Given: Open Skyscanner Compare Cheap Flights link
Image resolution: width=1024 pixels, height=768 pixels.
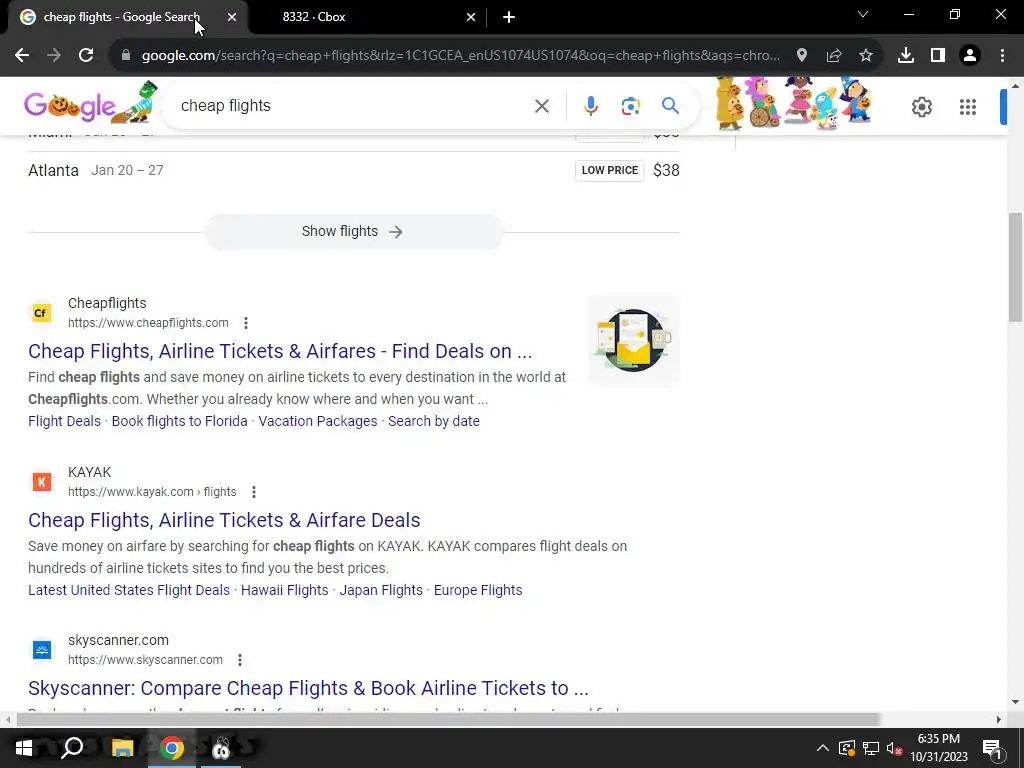Looking at the screenshot, I should click(308, 688).
